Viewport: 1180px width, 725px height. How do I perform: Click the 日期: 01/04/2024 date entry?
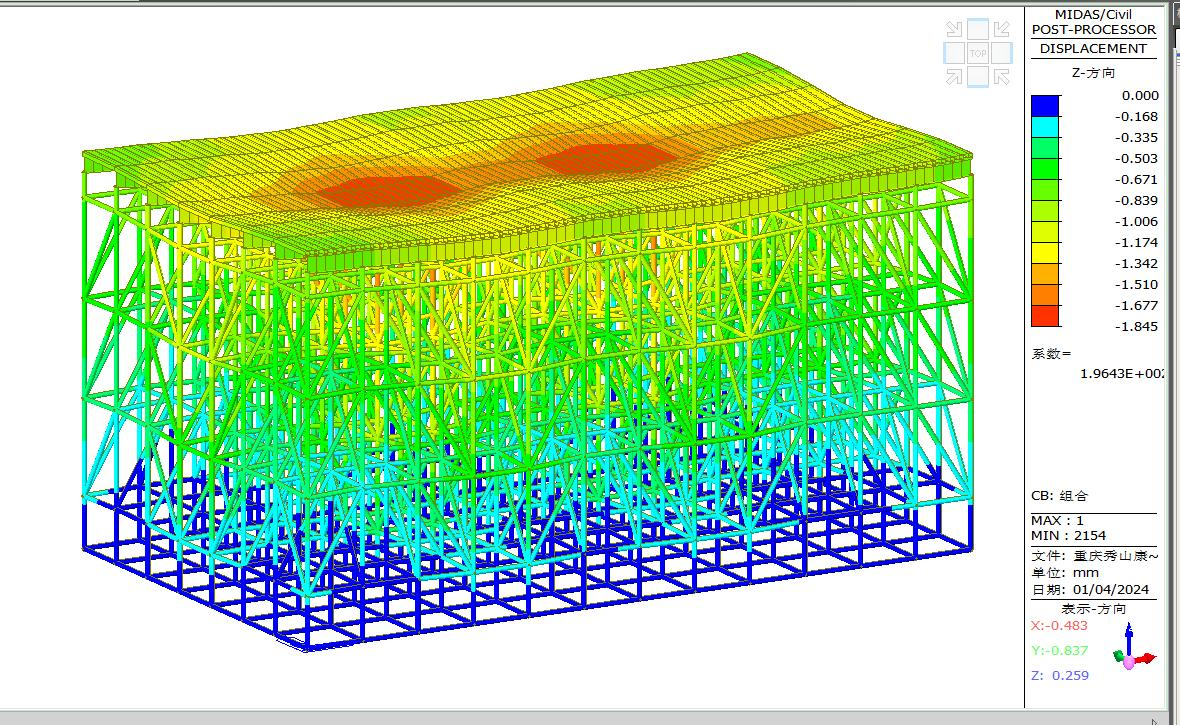(x=1090, y=590)
